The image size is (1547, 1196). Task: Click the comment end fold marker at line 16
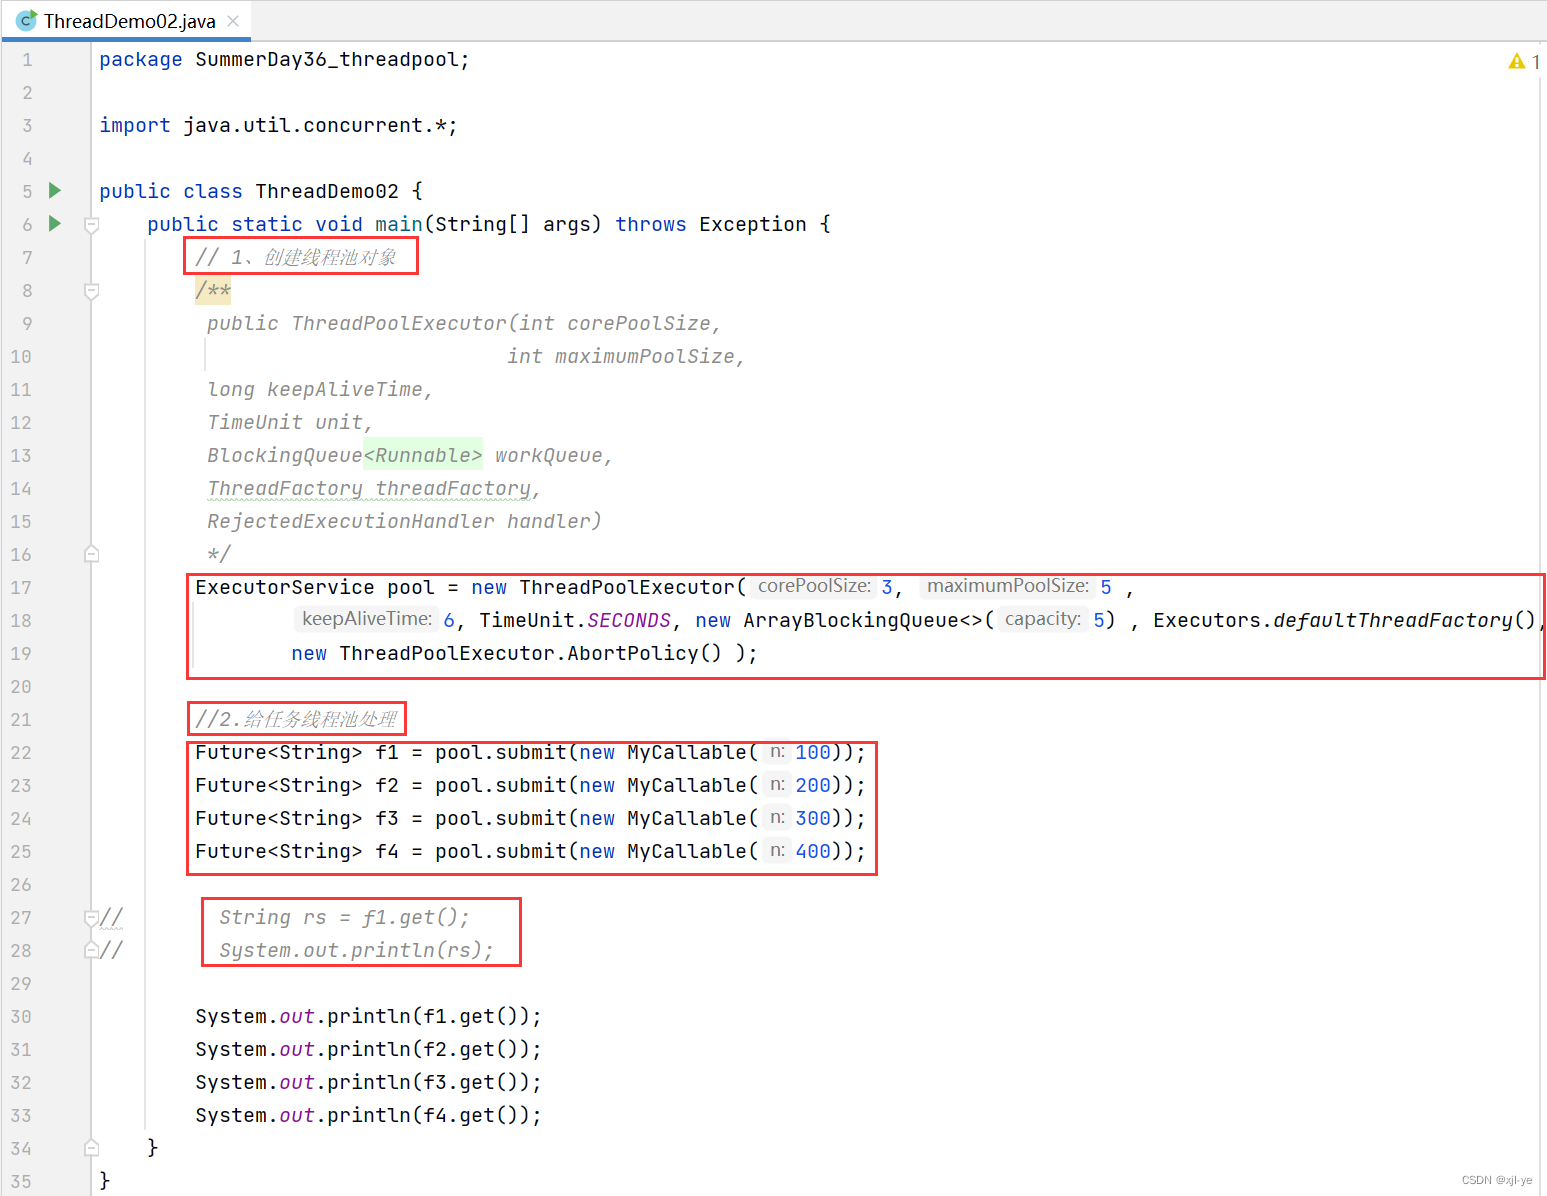(91, 554)
